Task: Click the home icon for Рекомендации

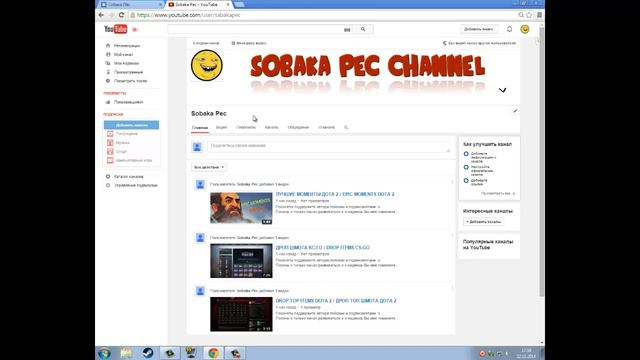Action: pyautogui.click(x=108, y=46)
